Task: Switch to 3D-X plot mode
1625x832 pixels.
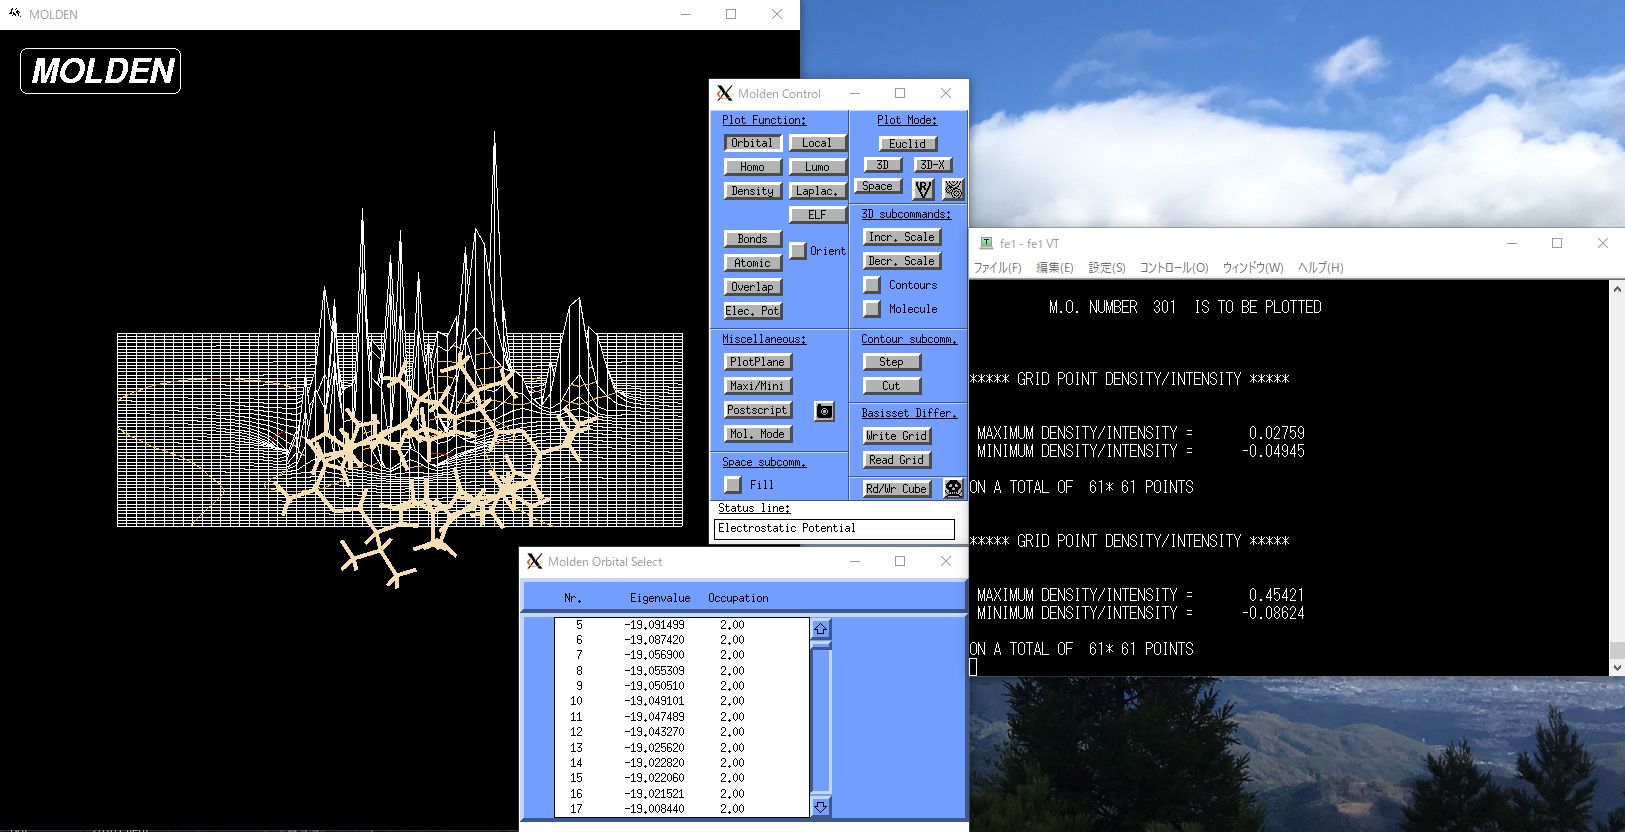Action: 932,165
